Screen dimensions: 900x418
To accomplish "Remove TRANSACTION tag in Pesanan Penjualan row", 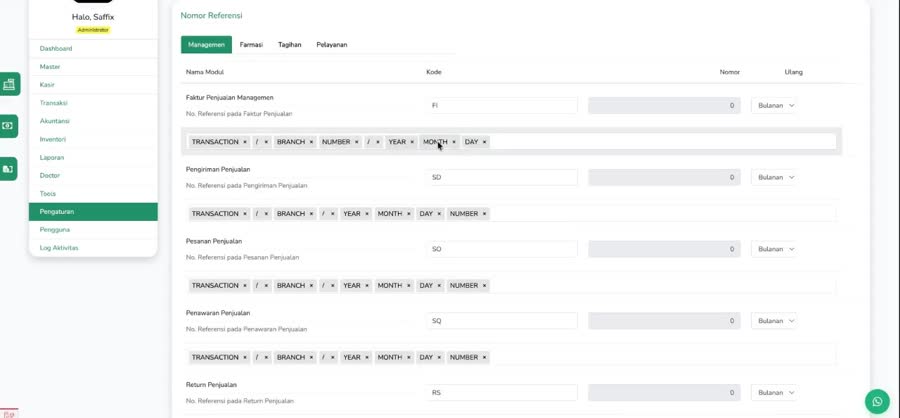I will coord(245,285).
